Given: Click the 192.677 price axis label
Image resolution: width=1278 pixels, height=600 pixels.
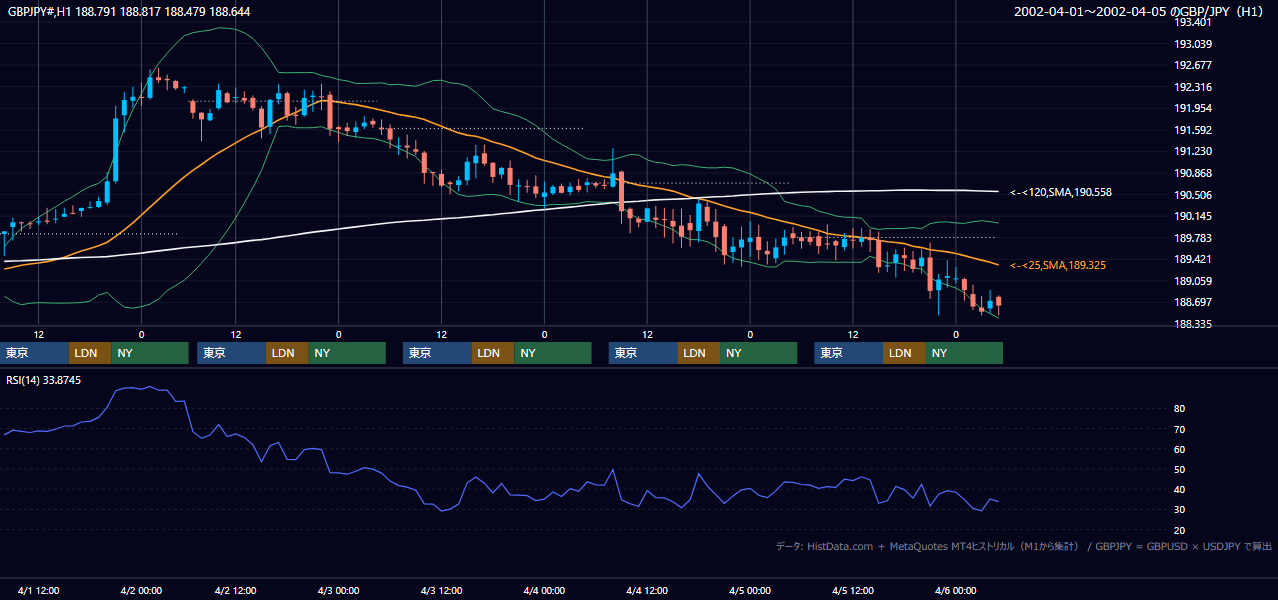Looking at the screenshot, I should coord(1193,66).
